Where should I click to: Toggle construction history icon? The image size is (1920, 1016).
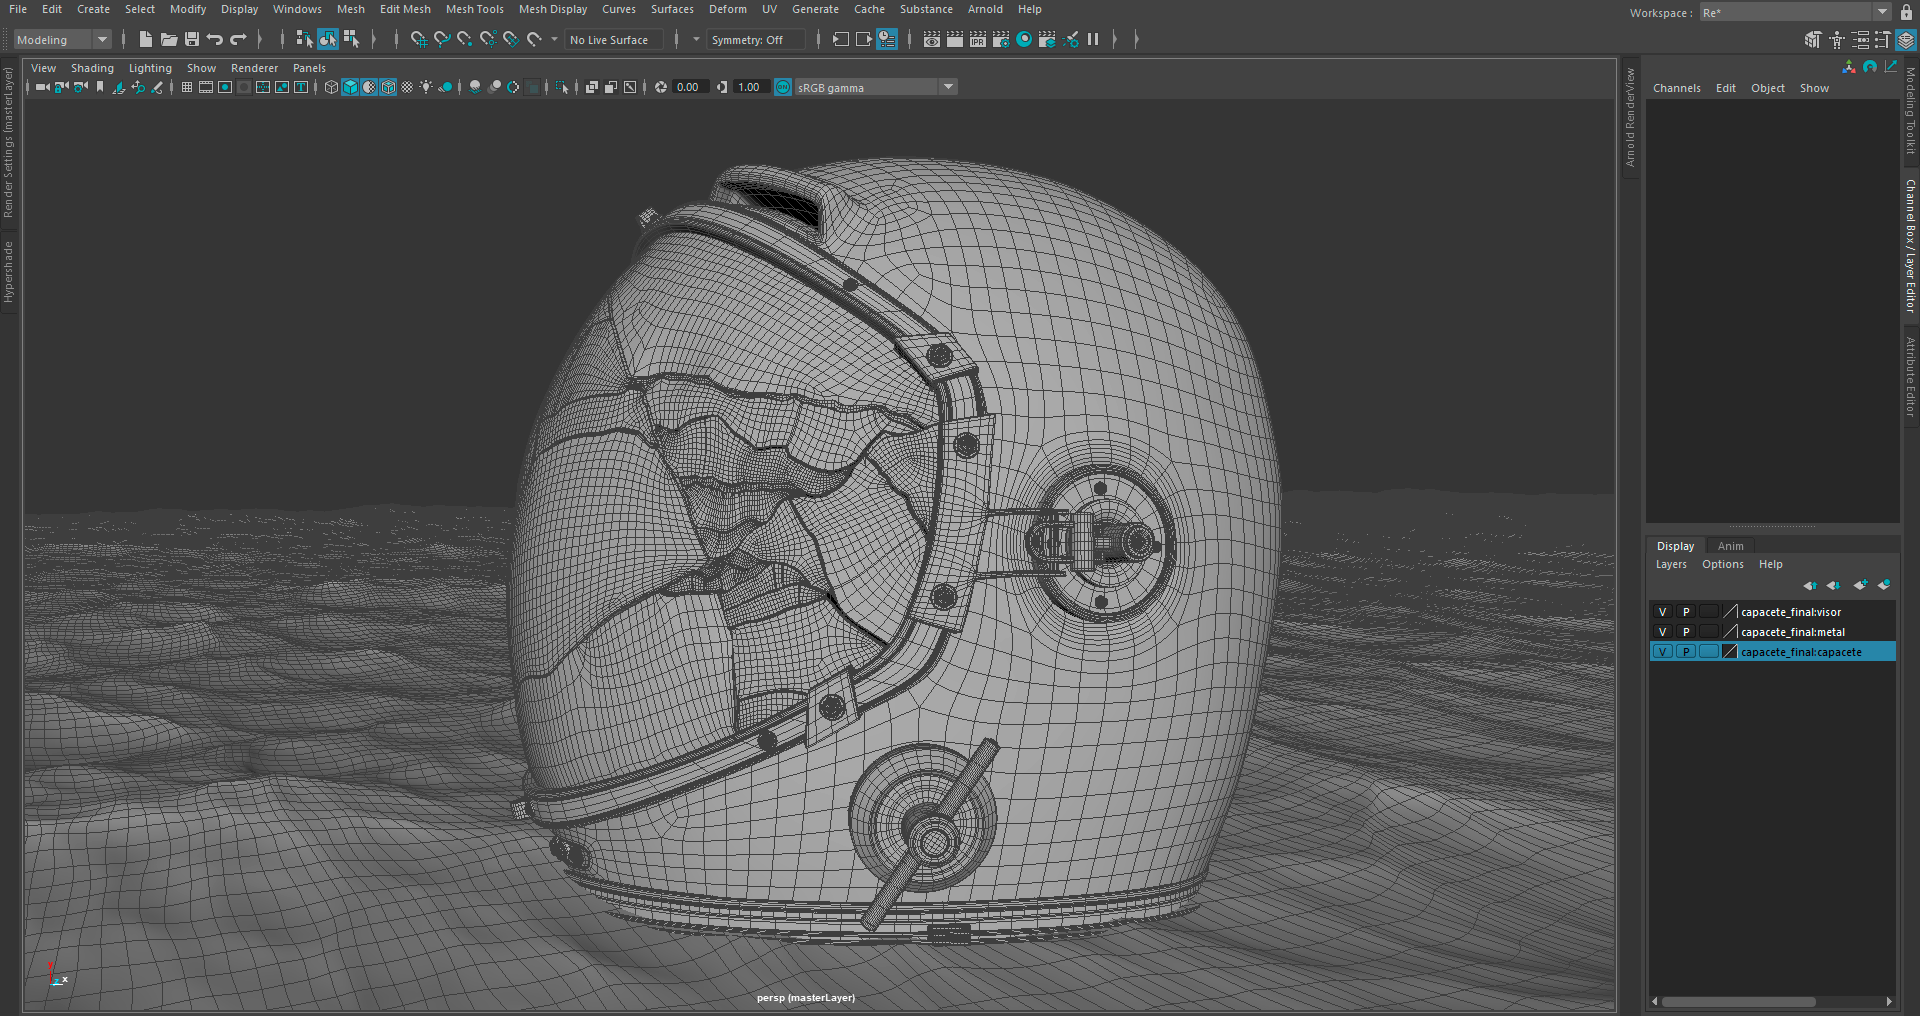(x=887, y=39)
